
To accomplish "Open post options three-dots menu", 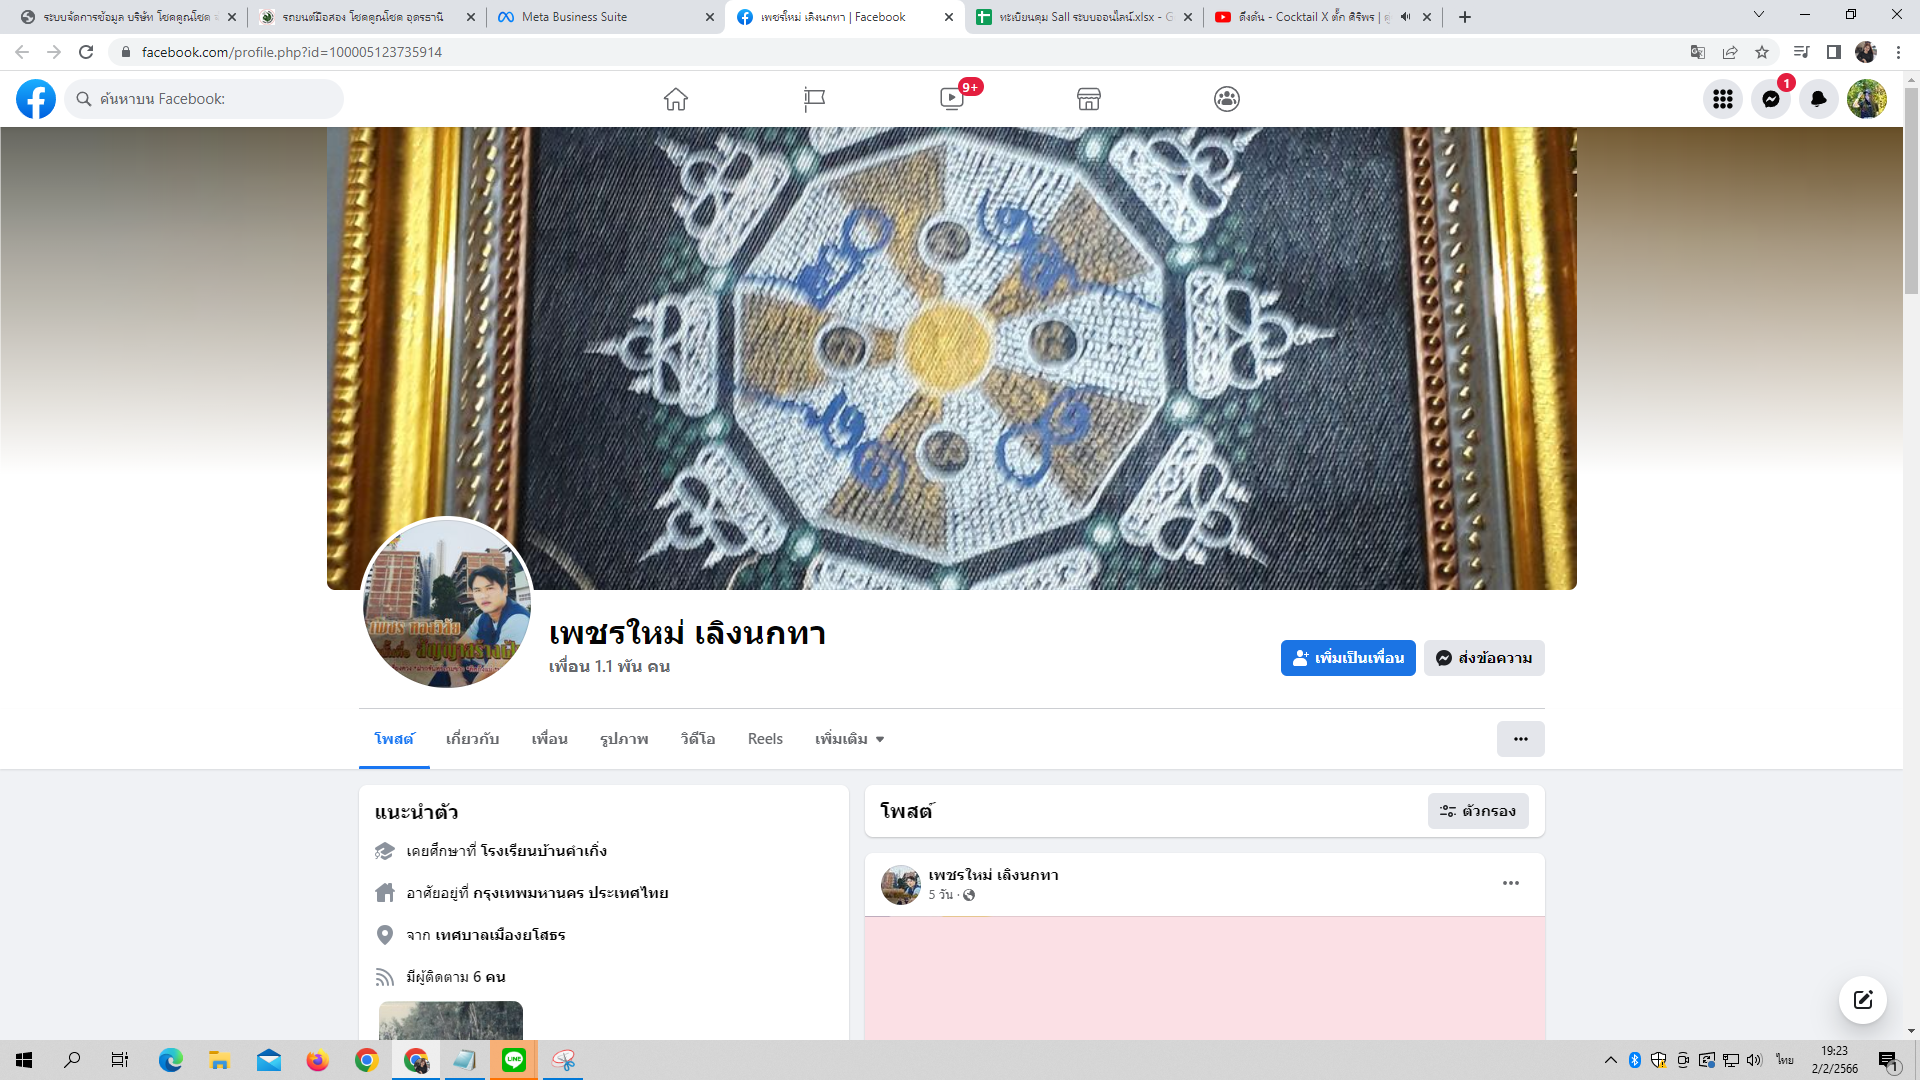I will [x=1511, y=883].
